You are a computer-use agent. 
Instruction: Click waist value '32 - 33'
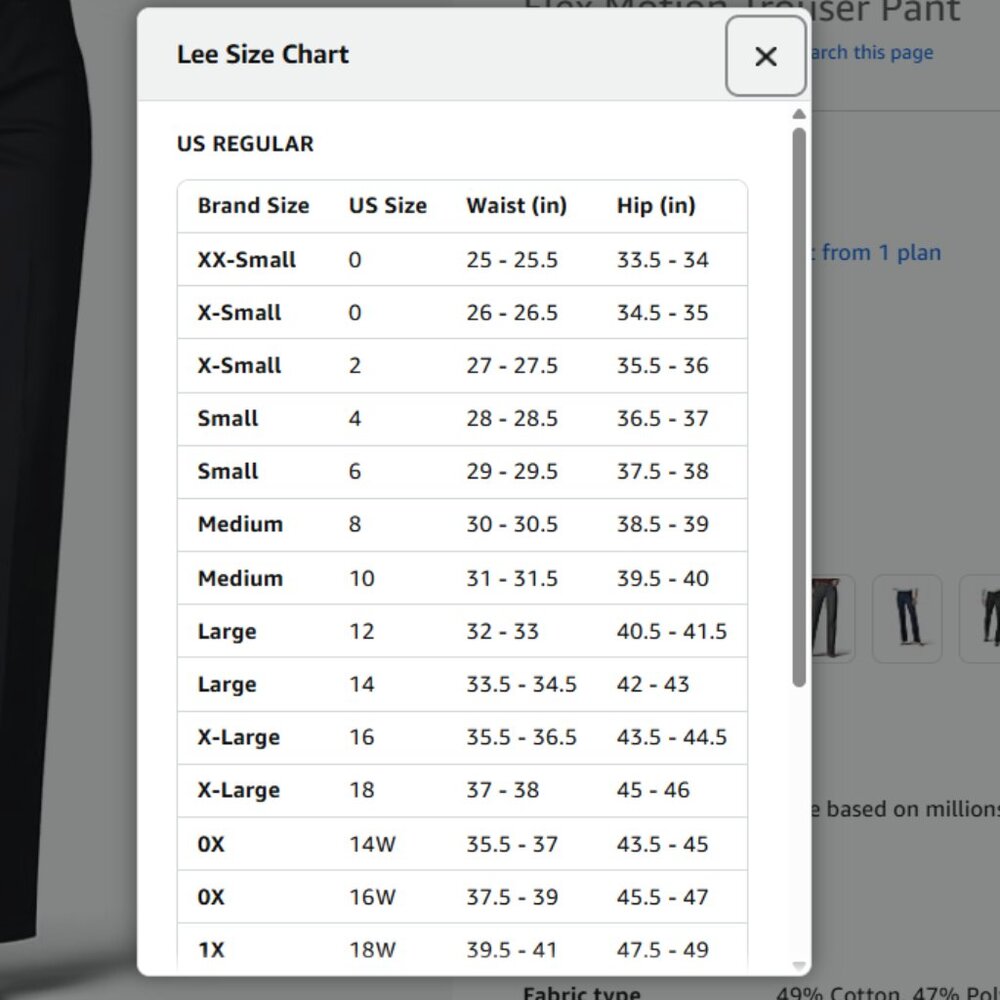503,631
